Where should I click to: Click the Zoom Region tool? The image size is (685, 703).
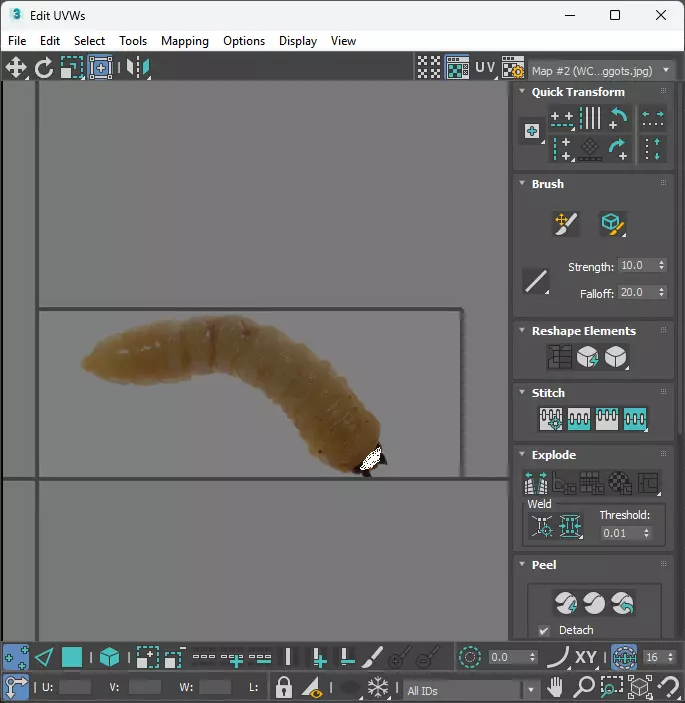pyautogui.click(x=611, y=686)
